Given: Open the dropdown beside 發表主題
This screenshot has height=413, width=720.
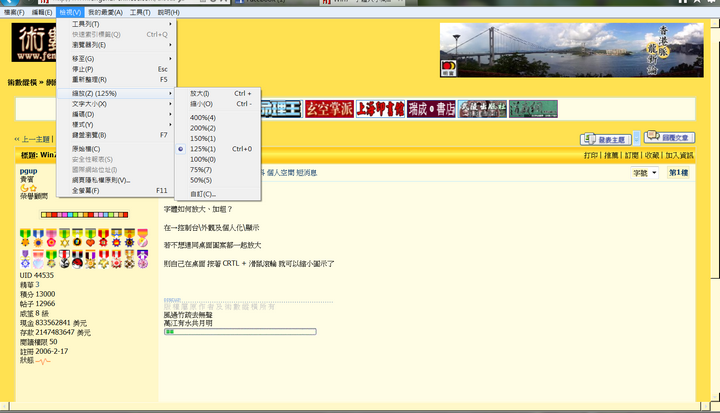Looking at the screenshot, I should point(636,138).
